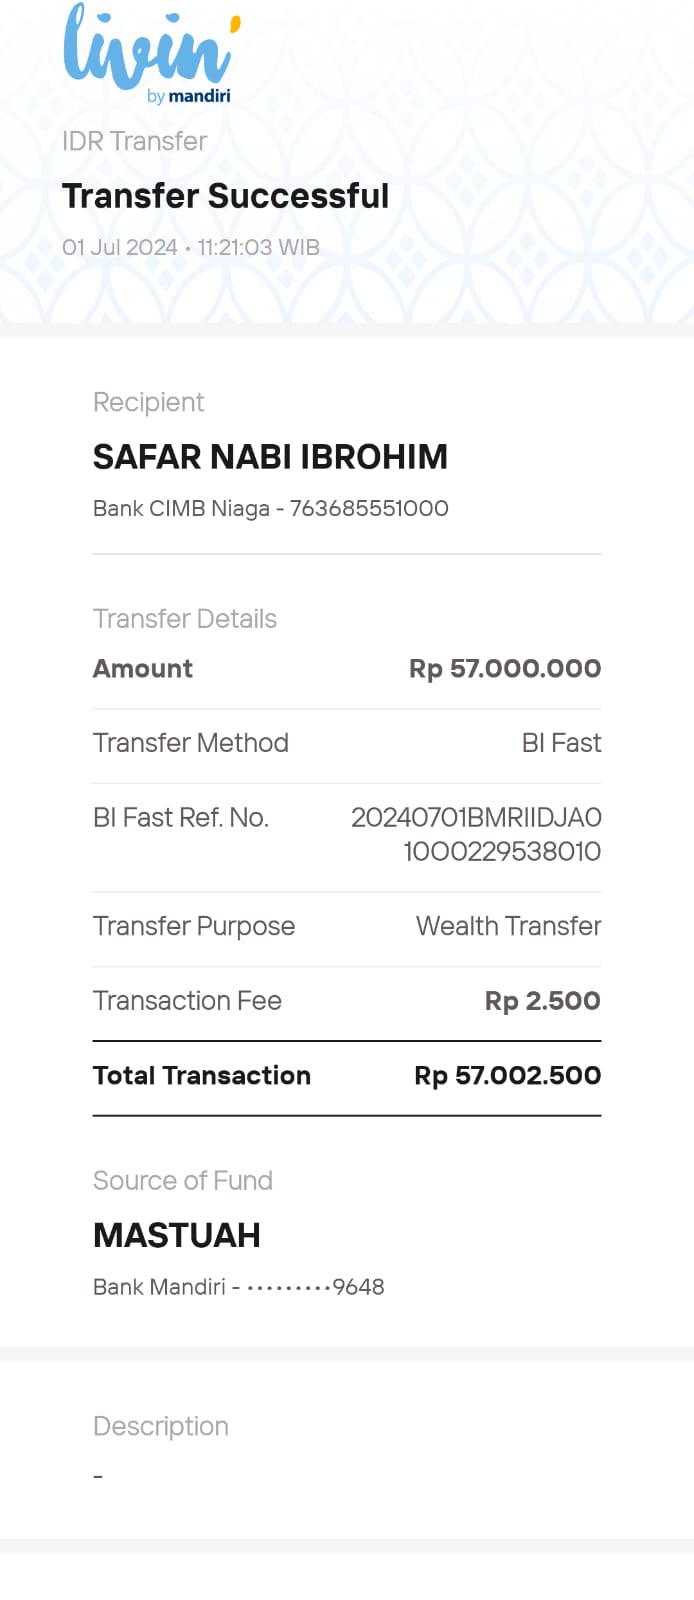Select the Rp 57.000.000 amount value
The height and width of the screenshot is (1600, 694).
tap(505, 669)
